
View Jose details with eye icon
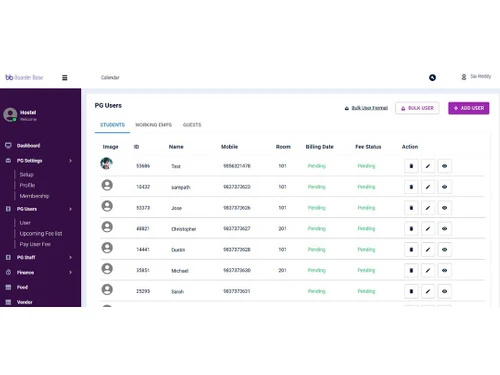tap(444, 208)
